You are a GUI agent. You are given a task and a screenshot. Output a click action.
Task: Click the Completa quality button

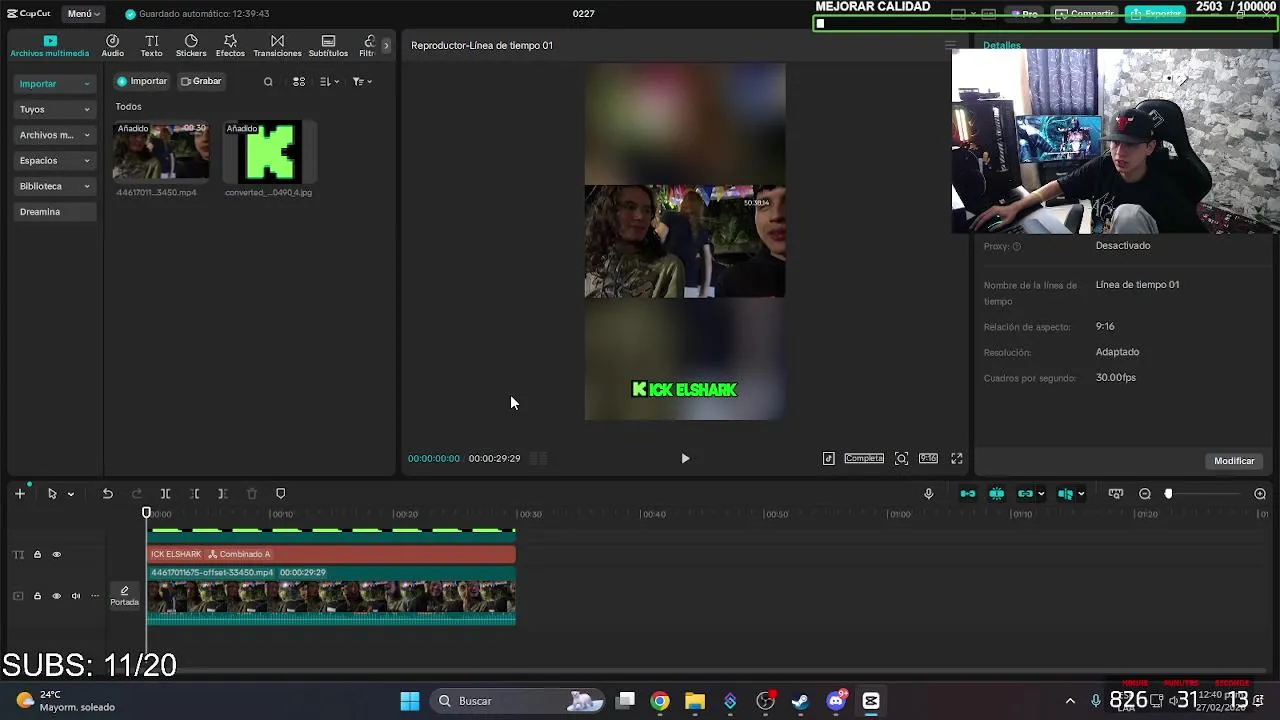[864, 458]
